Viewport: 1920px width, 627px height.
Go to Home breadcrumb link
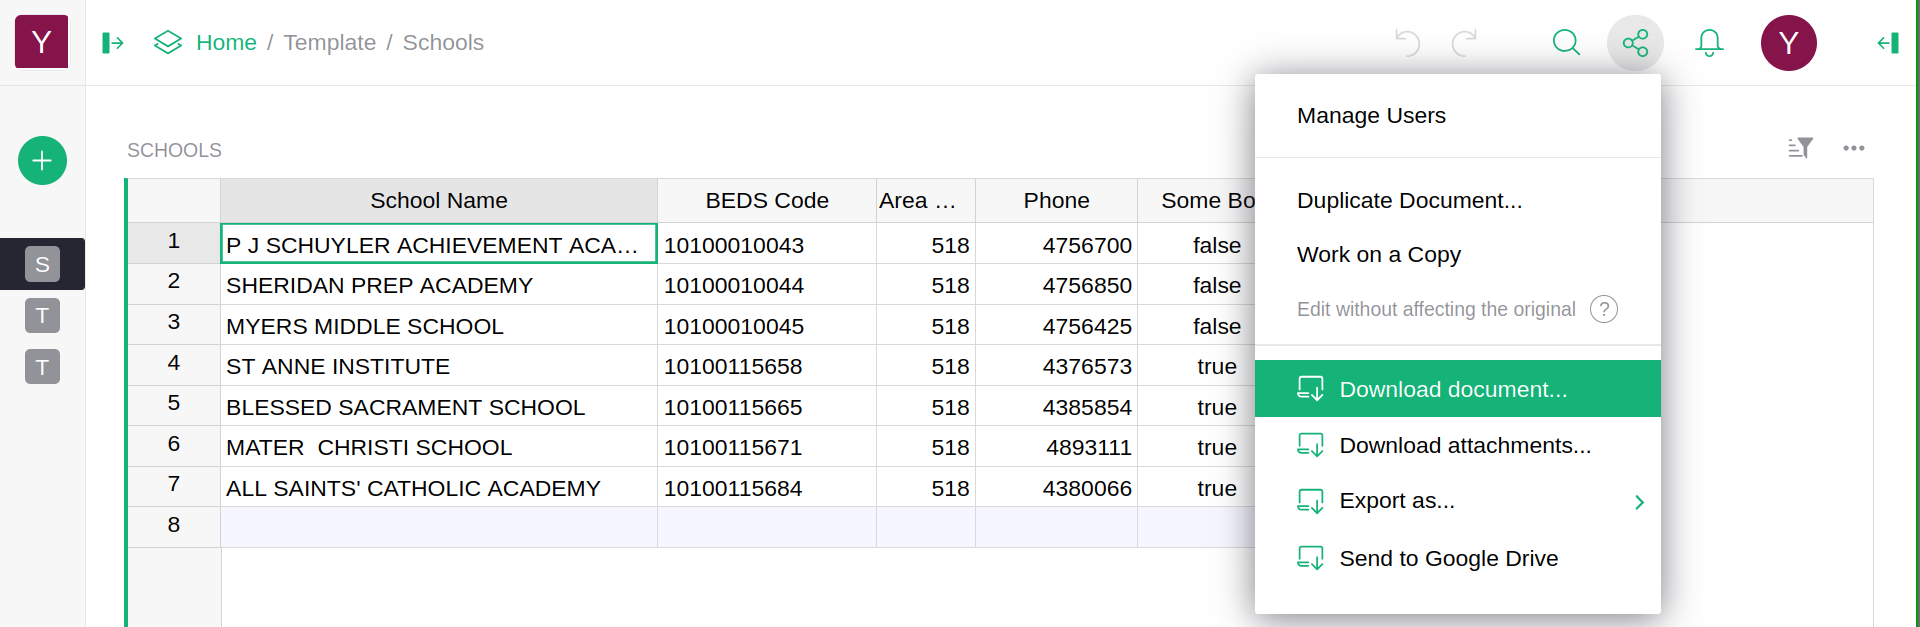click(226, 43)
